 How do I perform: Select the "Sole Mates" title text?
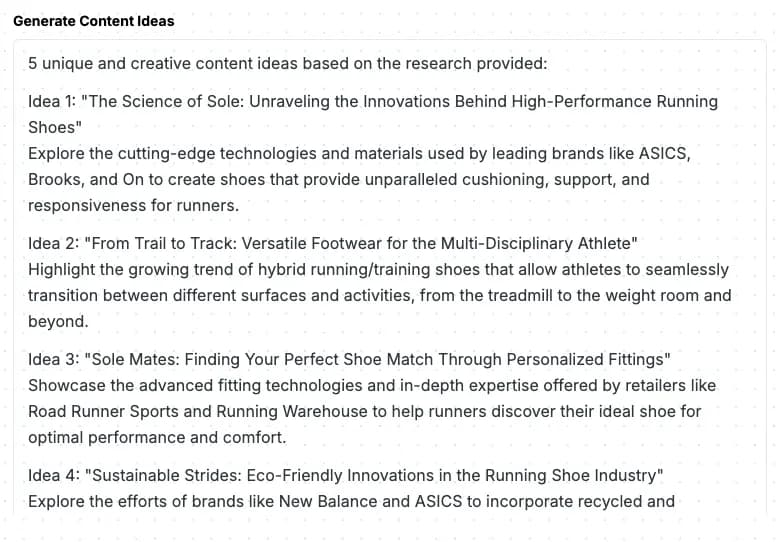pyautogui.click(x=136, y=360)
